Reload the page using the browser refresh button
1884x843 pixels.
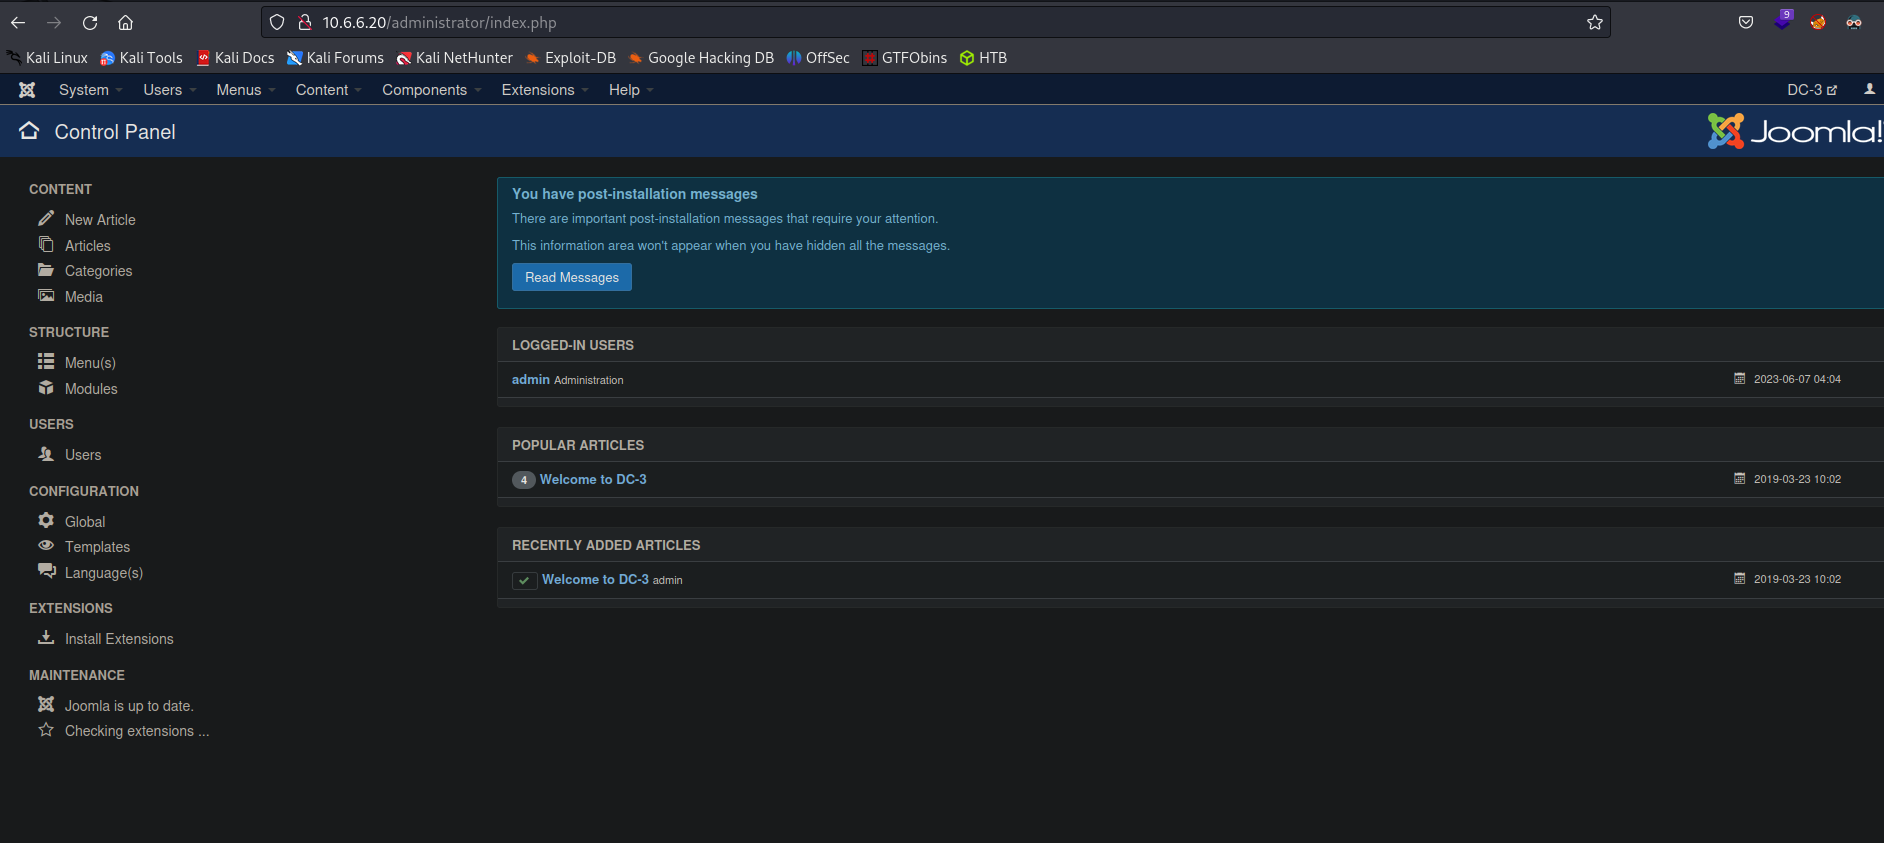(90, 22)
